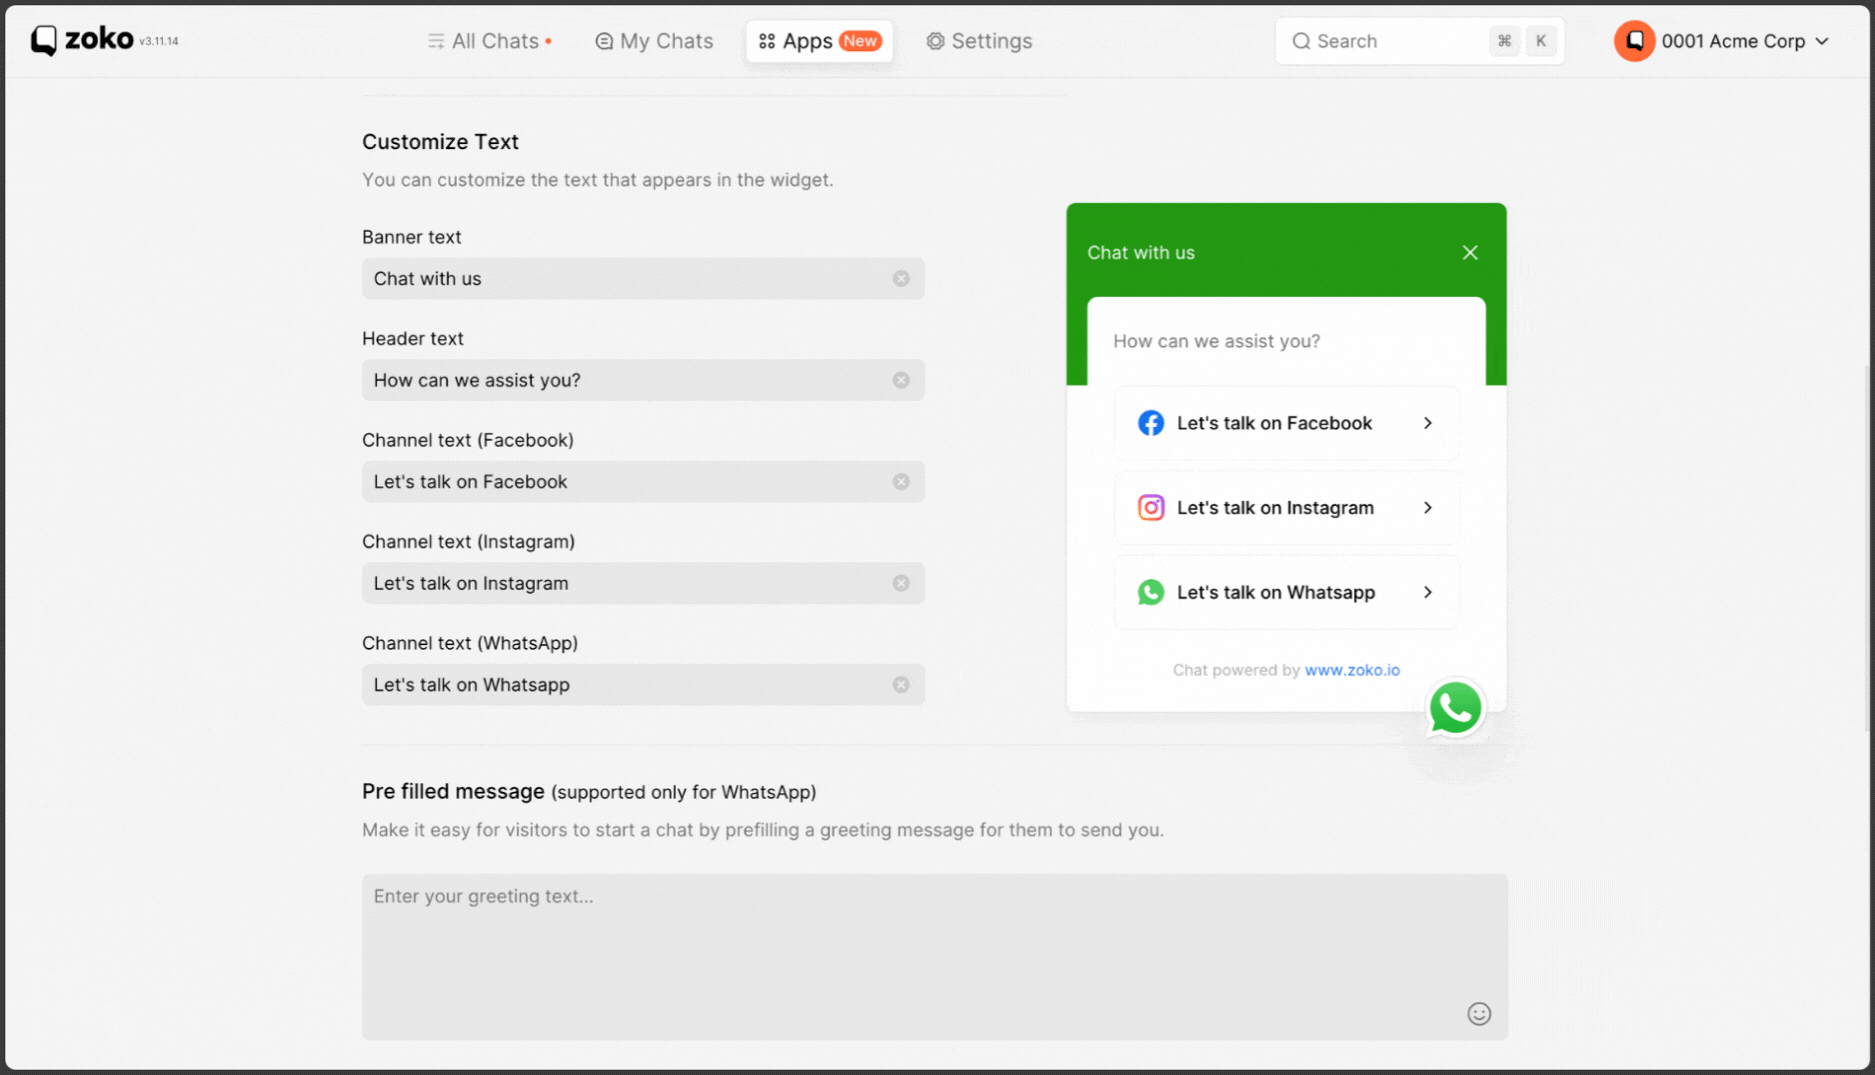1875x1075 pixels.
Task: Open the www.zoko.io link
Action: 1352,670
